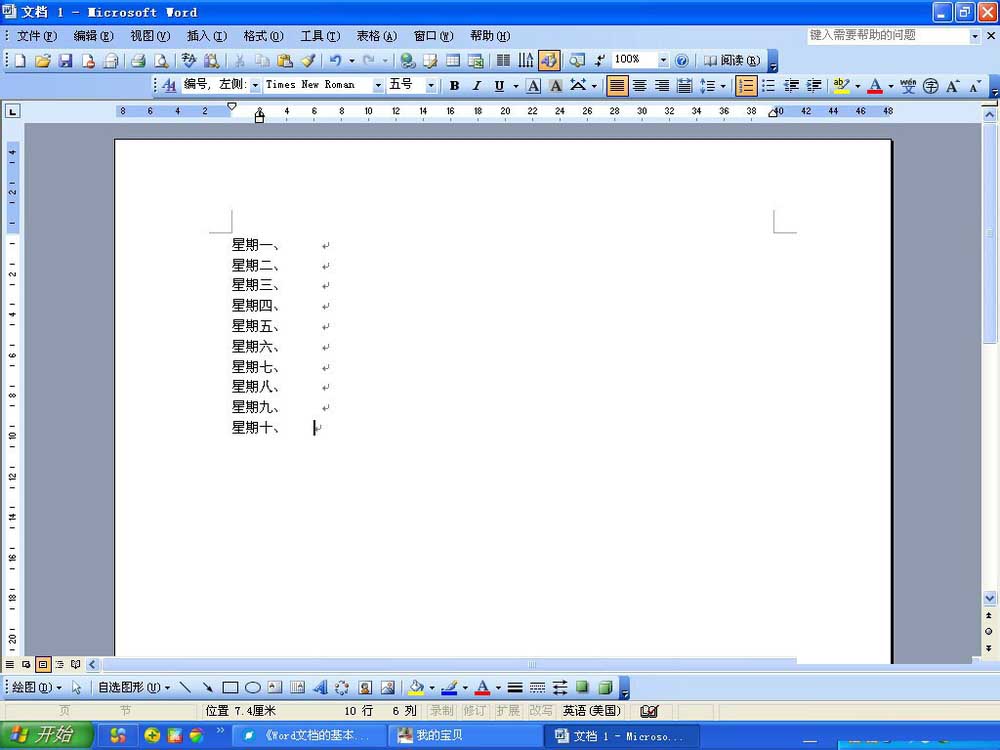
Task: Toggle Italic formatting
Action: pyautogui.click(x=476, y=85)
